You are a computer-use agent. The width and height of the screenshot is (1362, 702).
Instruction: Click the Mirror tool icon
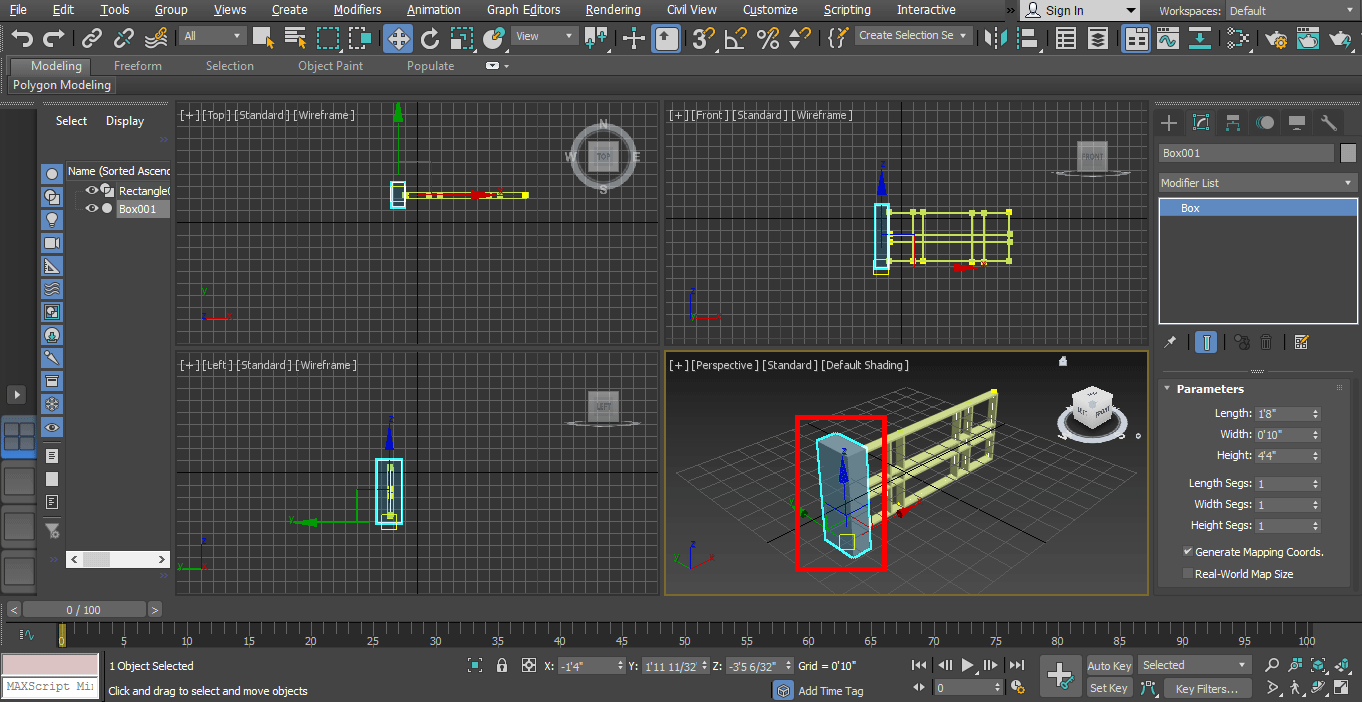[994, 40]
